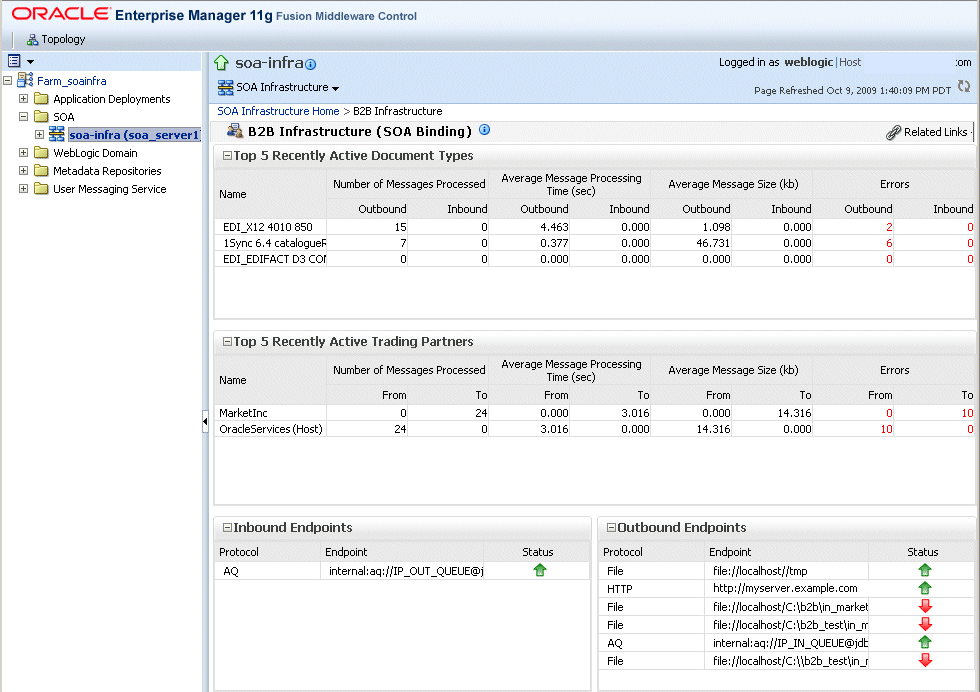This screenshot has height=692, width=980.
Task: Click down status icon for b2b\in_market endpoint
Action: point(925,606)
